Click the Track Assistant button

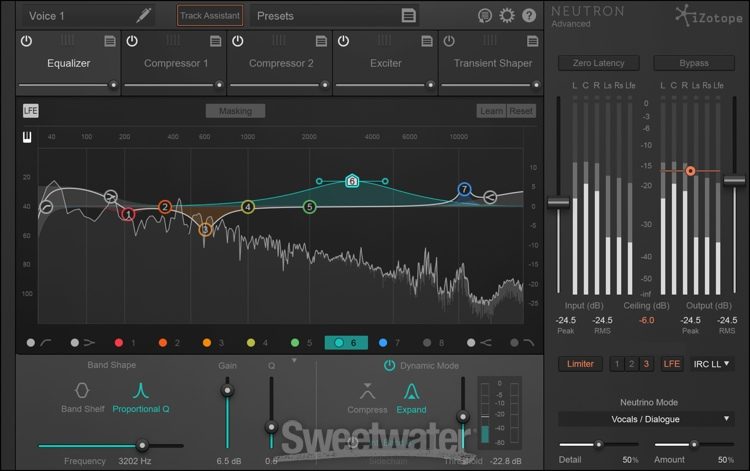(x=210, y=16)
